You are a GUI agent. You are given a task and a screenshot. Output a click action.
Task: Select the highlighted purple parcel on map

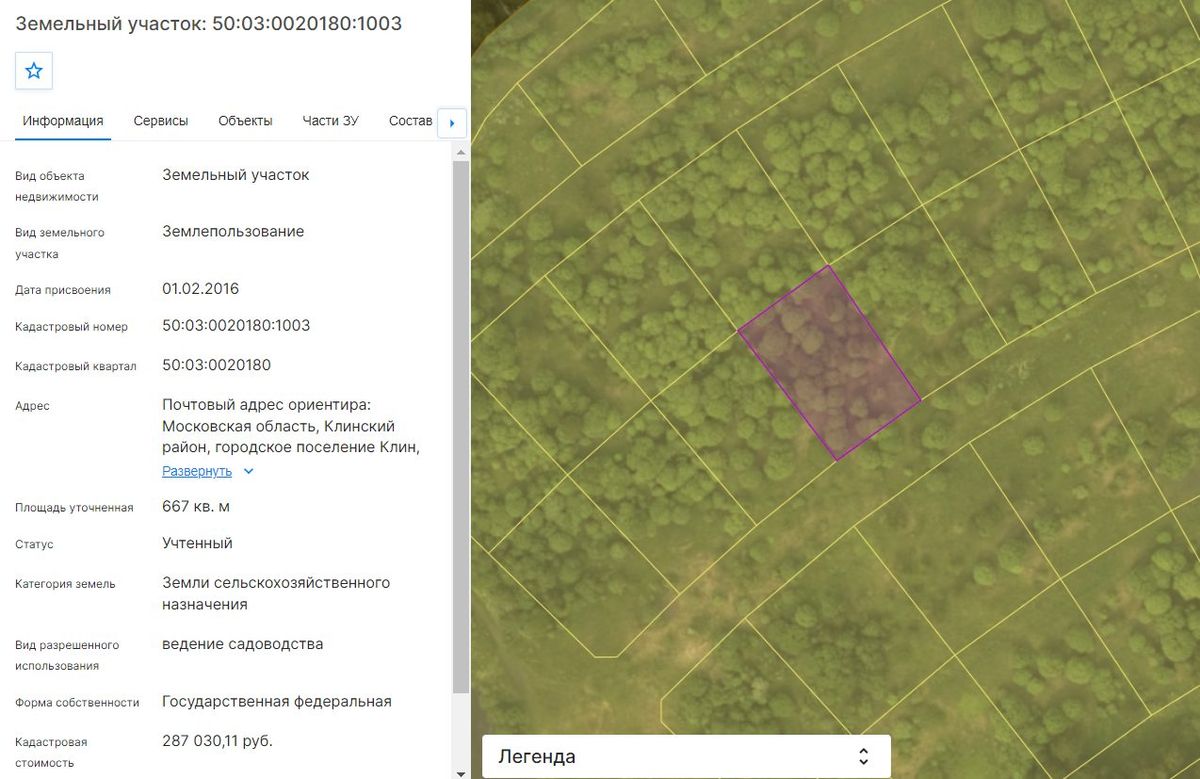tap(829, 365)
